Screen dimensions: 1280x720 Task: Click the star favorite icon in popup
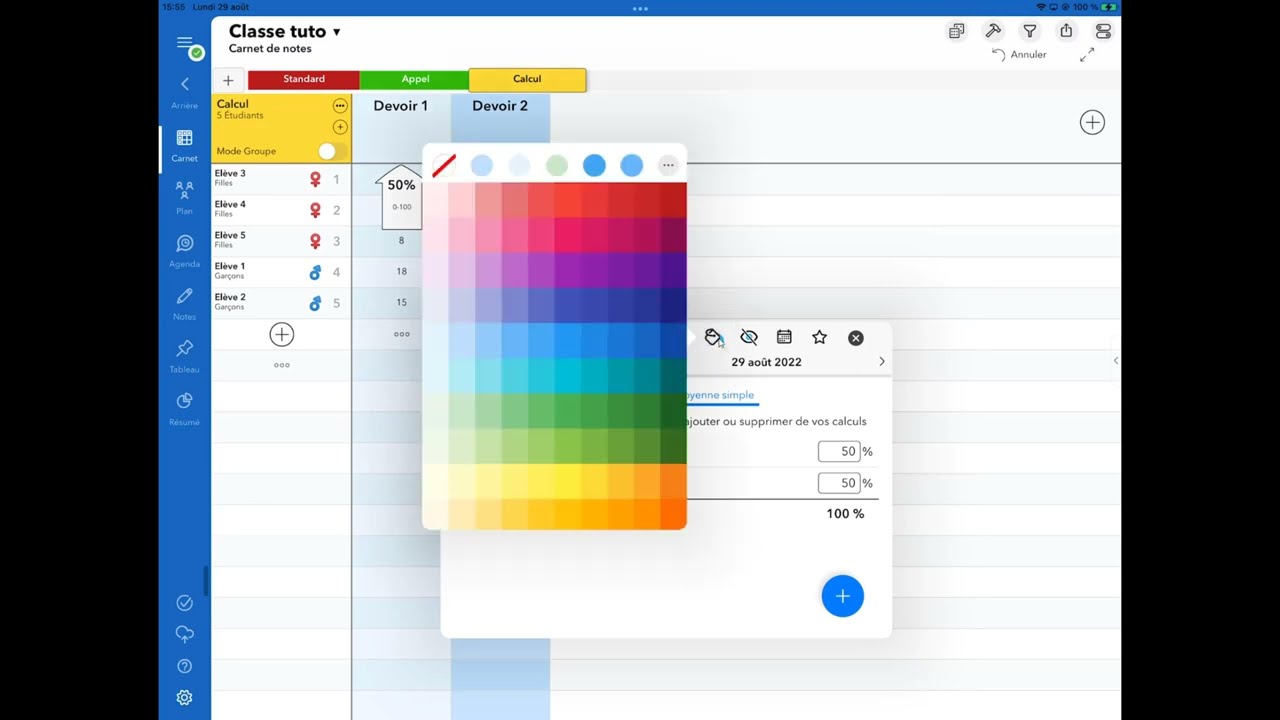(820, 338)
